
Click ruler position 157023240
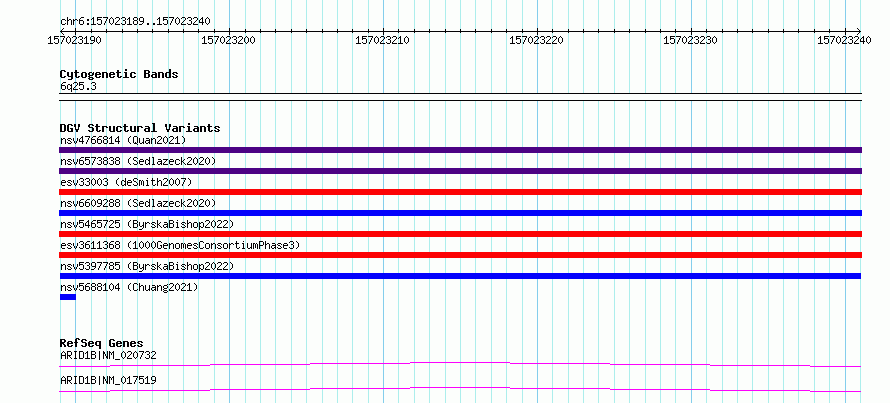[845, 40]
